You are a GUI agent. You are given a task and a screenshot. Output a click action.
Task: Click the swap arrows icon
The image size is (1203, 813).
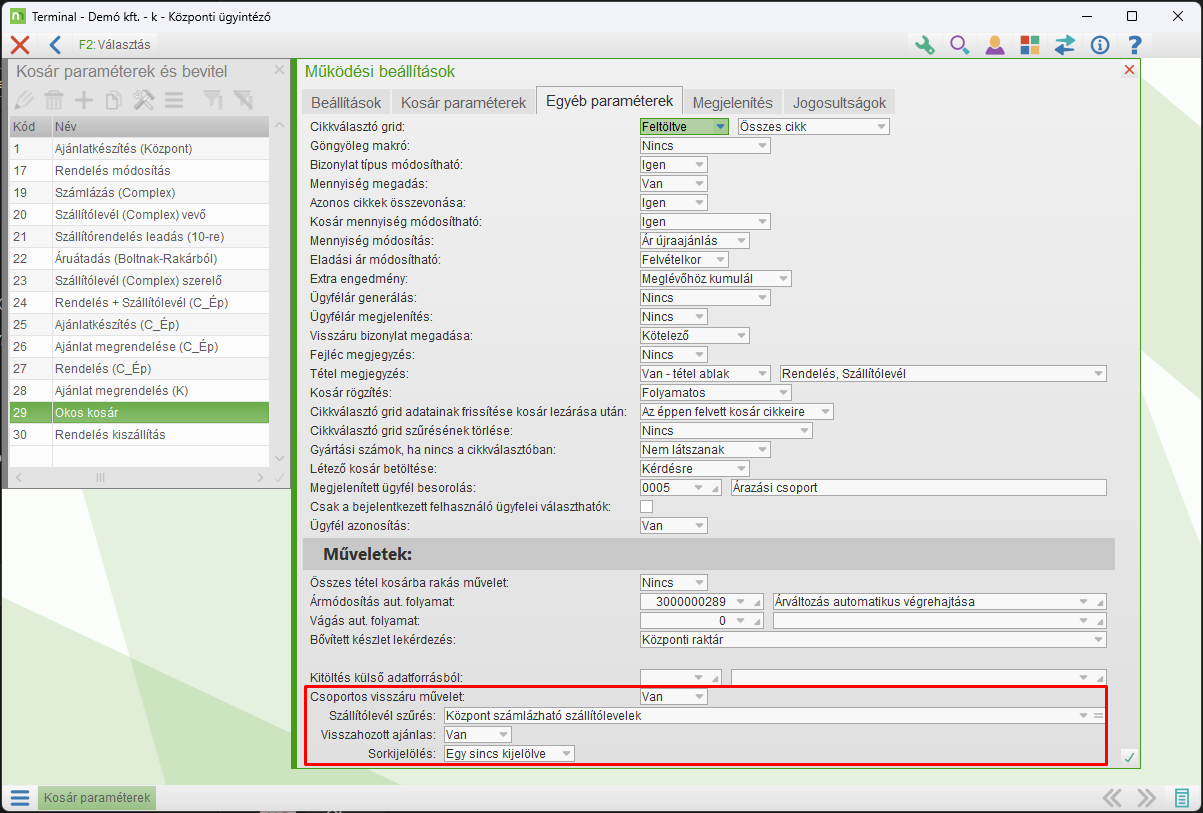tap(1065, 44)
